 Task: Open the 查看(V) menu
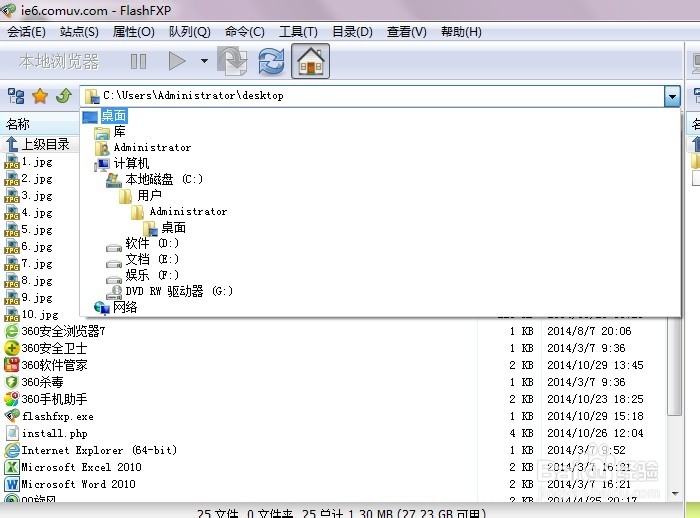[406, 32]
